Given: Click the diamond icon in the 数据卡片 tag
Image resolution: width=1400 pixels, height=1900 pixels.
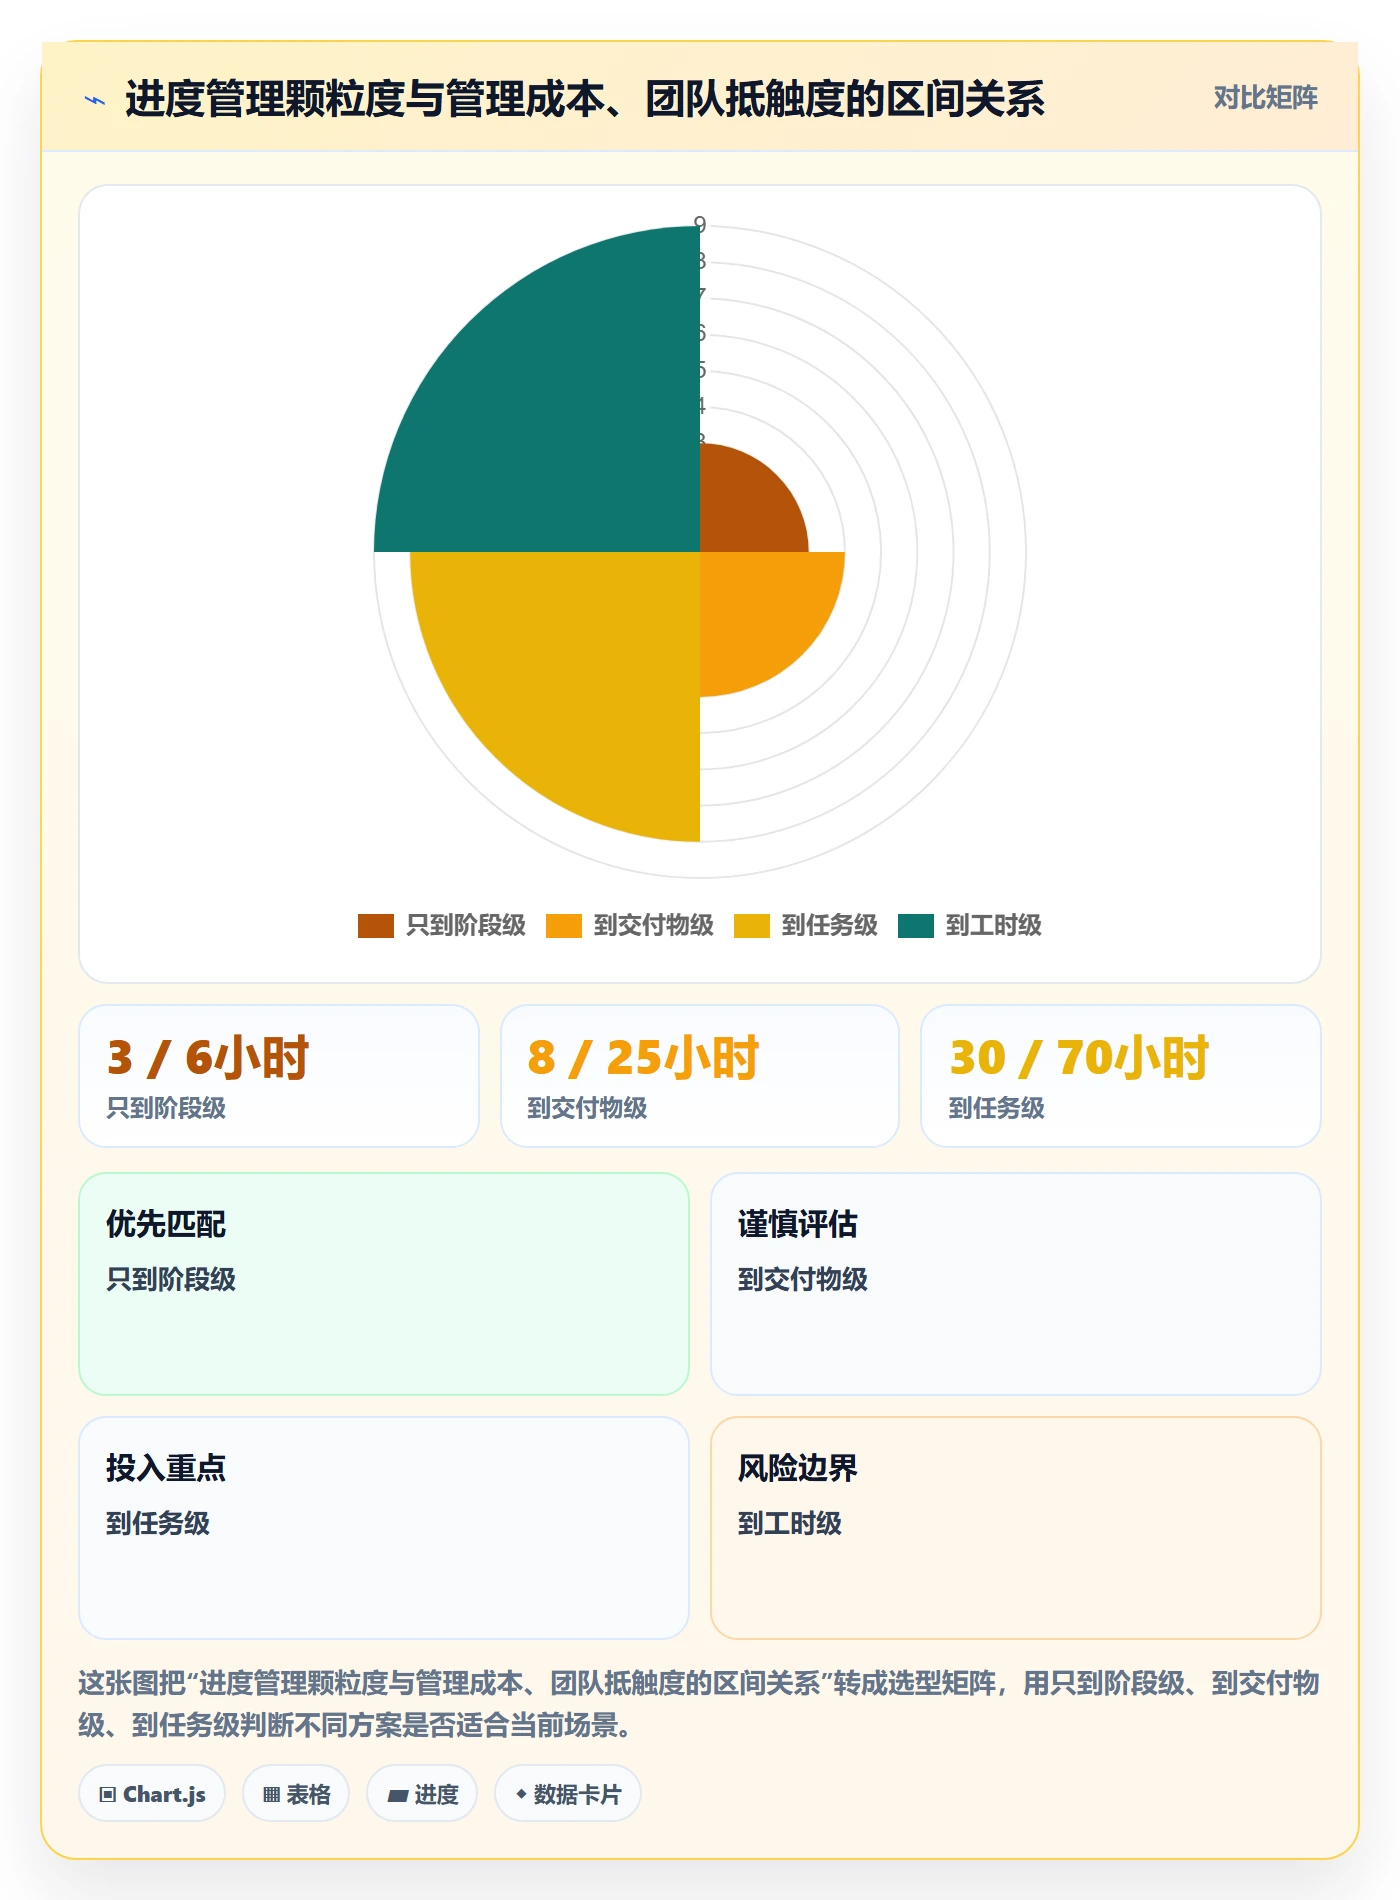Looking at the screenshot, I should coord(521,1794).
